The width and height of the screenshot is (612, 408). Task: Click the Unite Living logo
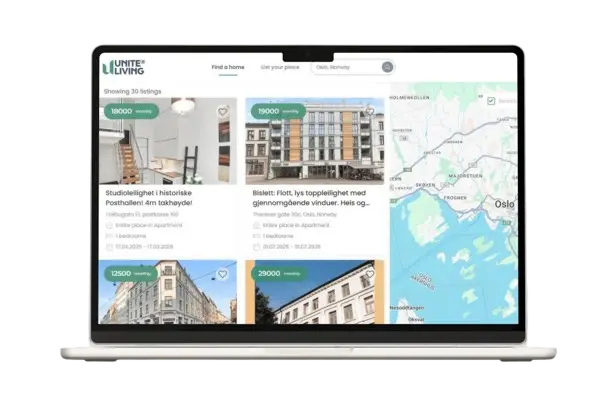[123, 67]
